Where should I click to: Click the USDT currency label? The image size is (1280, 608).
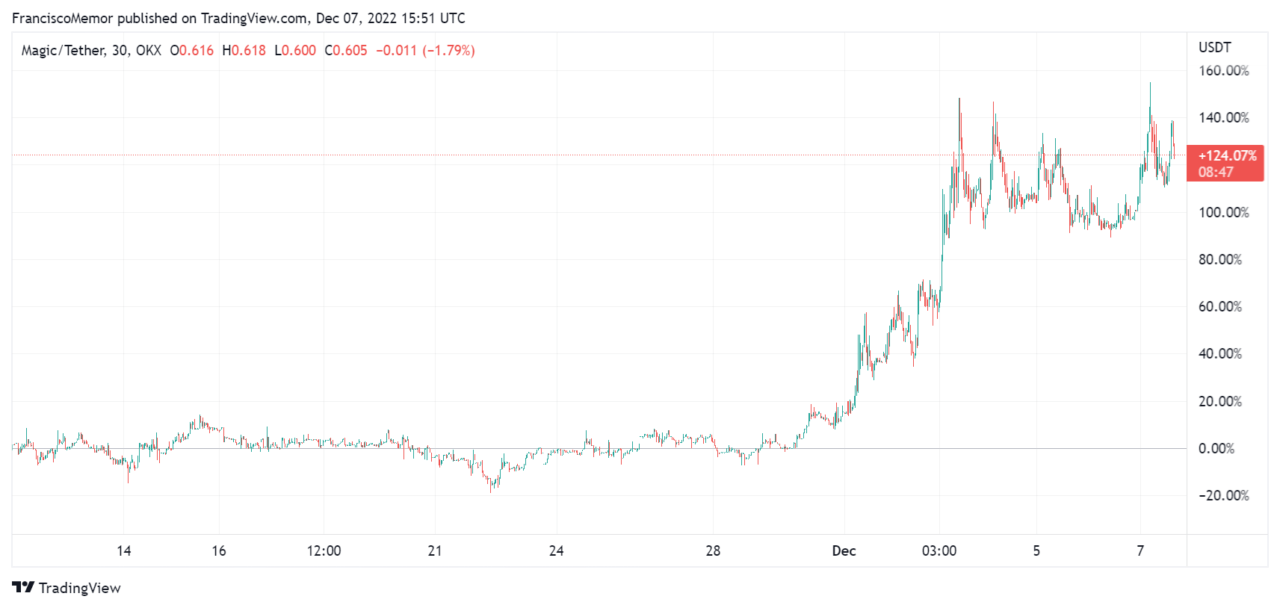pos(1215,47)
